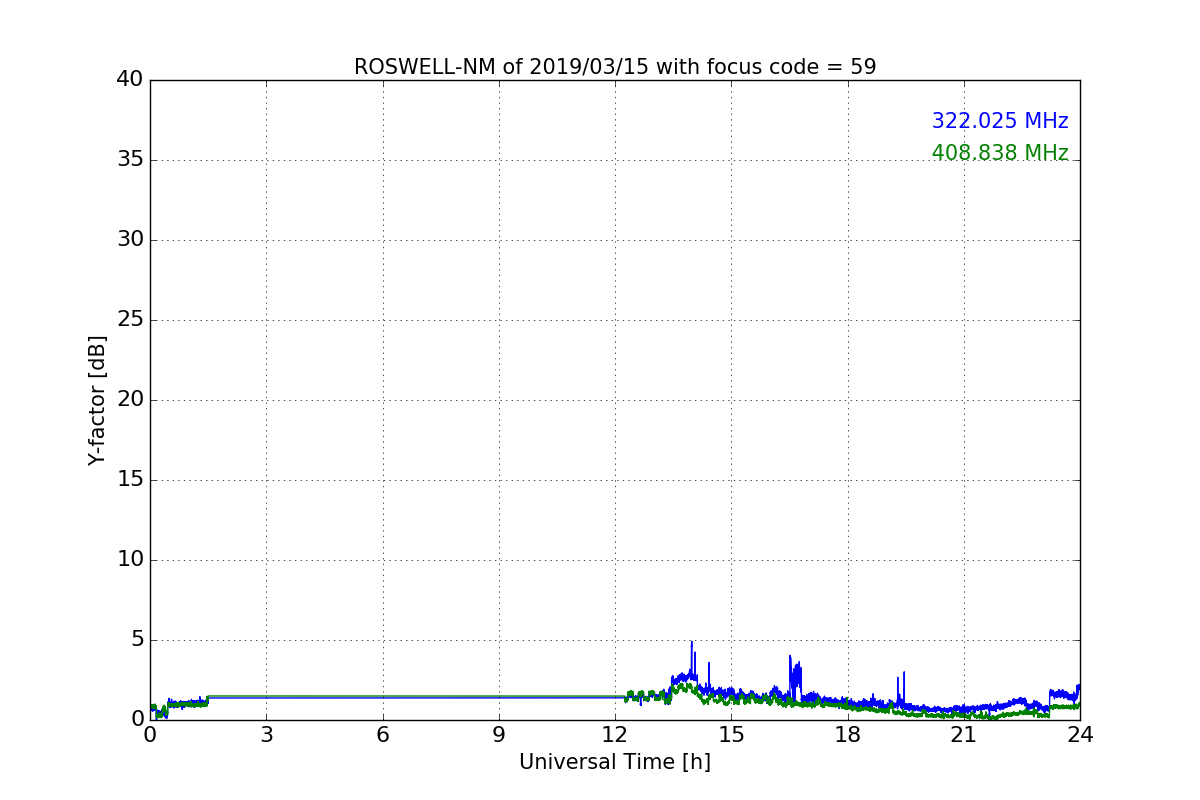Select the 322.025 MHz legend label

(1000, 121)
